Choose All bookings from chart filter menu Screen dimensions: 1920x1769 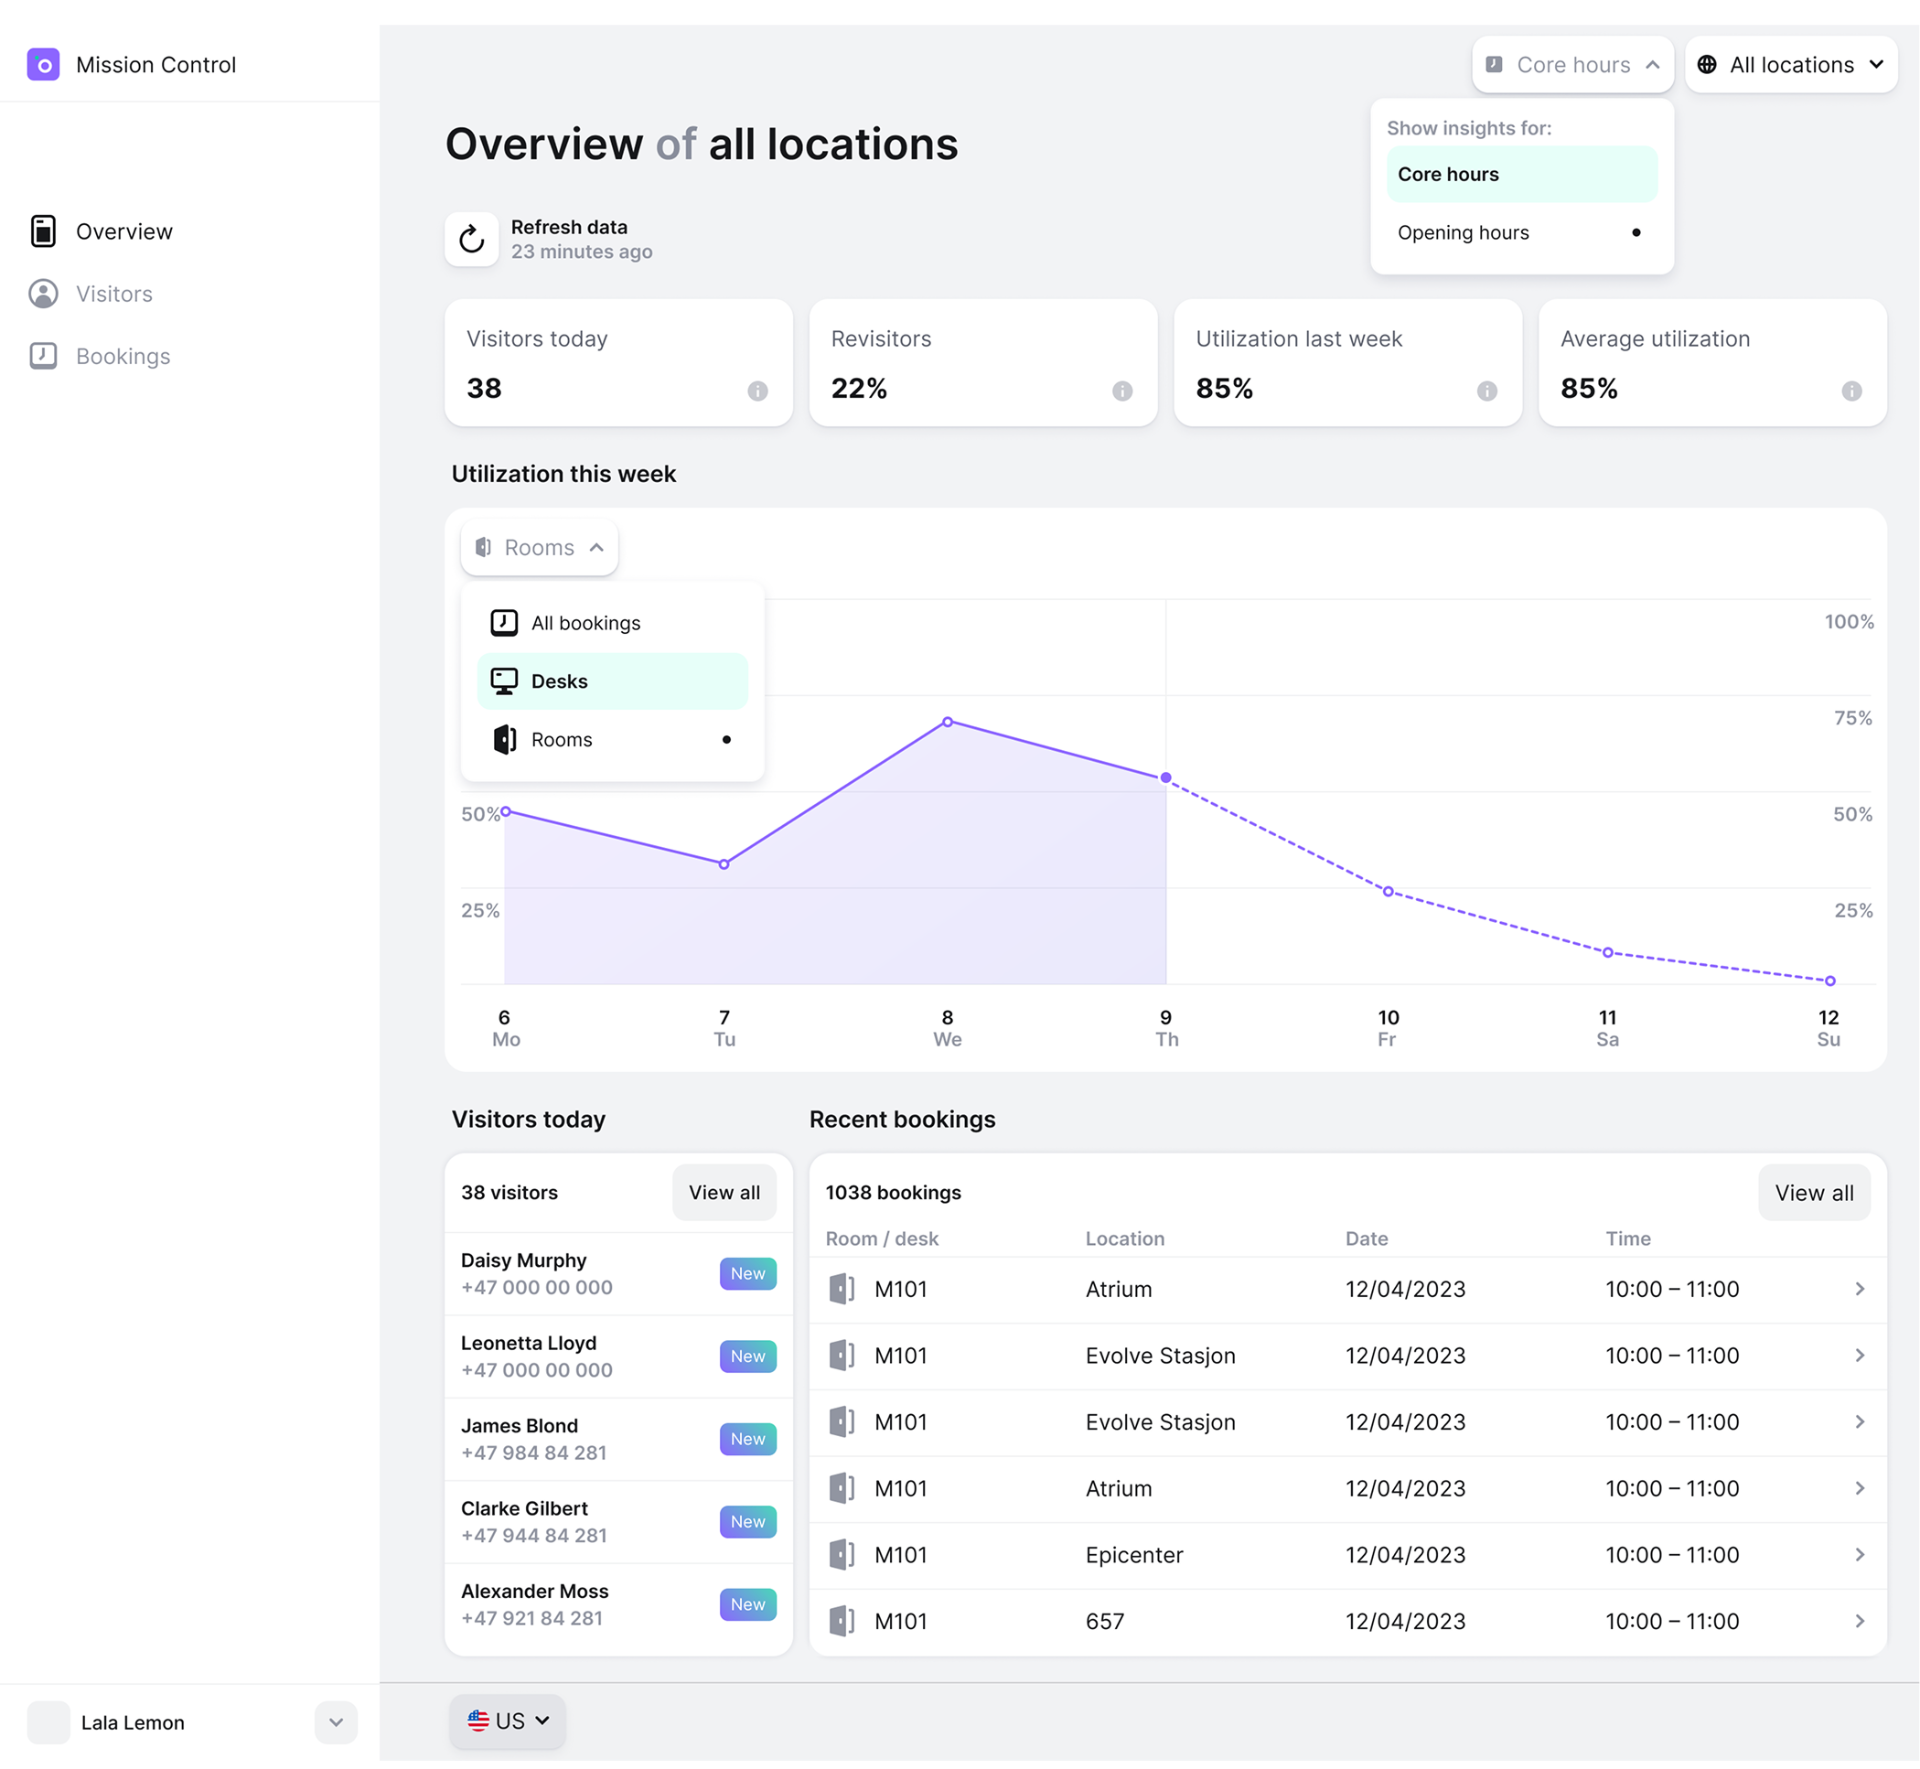[612, 623]
